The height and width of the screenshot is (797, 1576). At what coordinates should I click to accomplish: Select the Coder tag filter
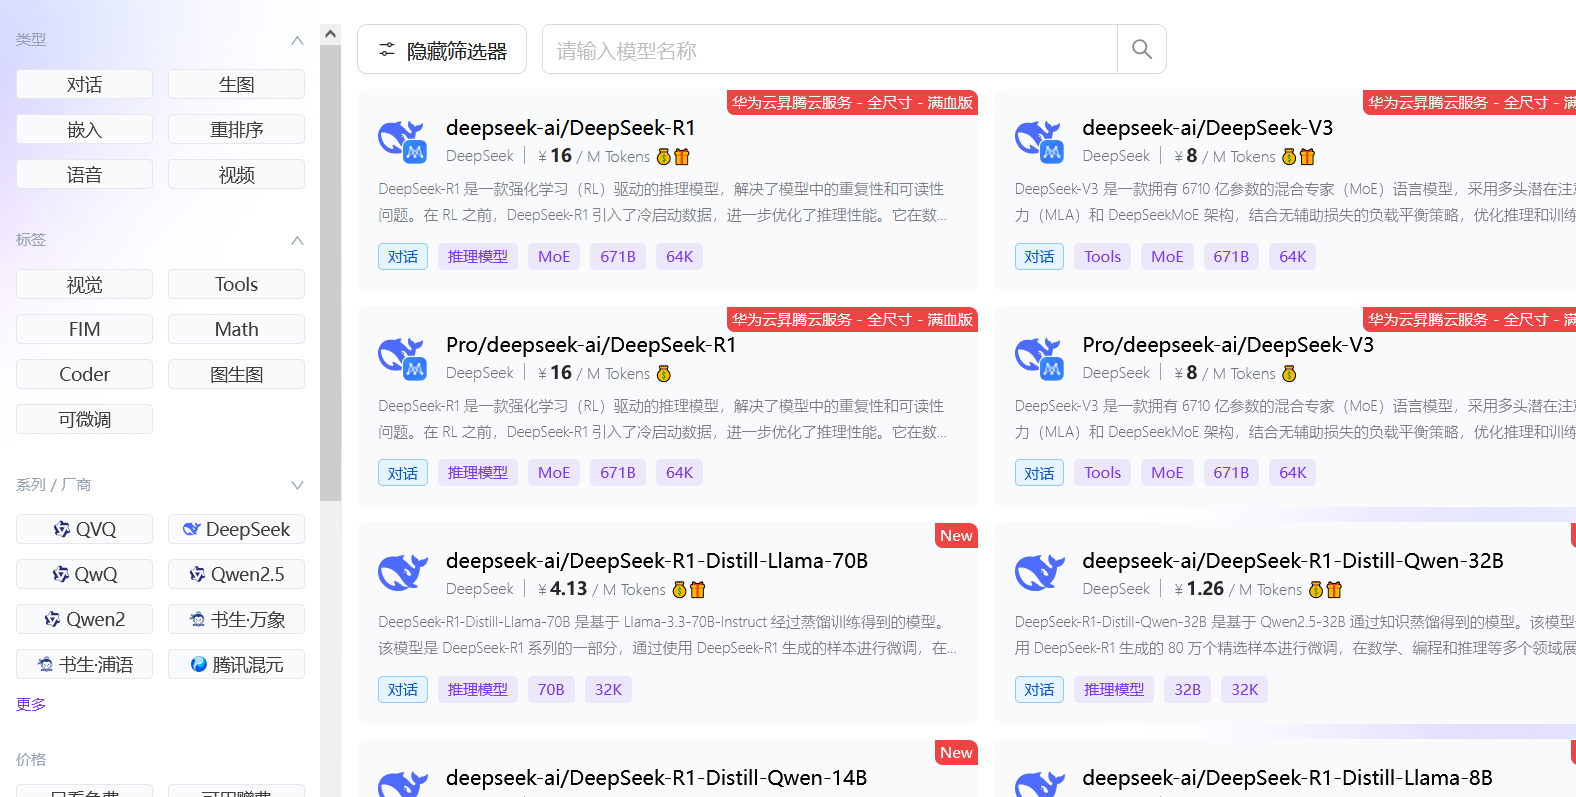pos(84,374)
